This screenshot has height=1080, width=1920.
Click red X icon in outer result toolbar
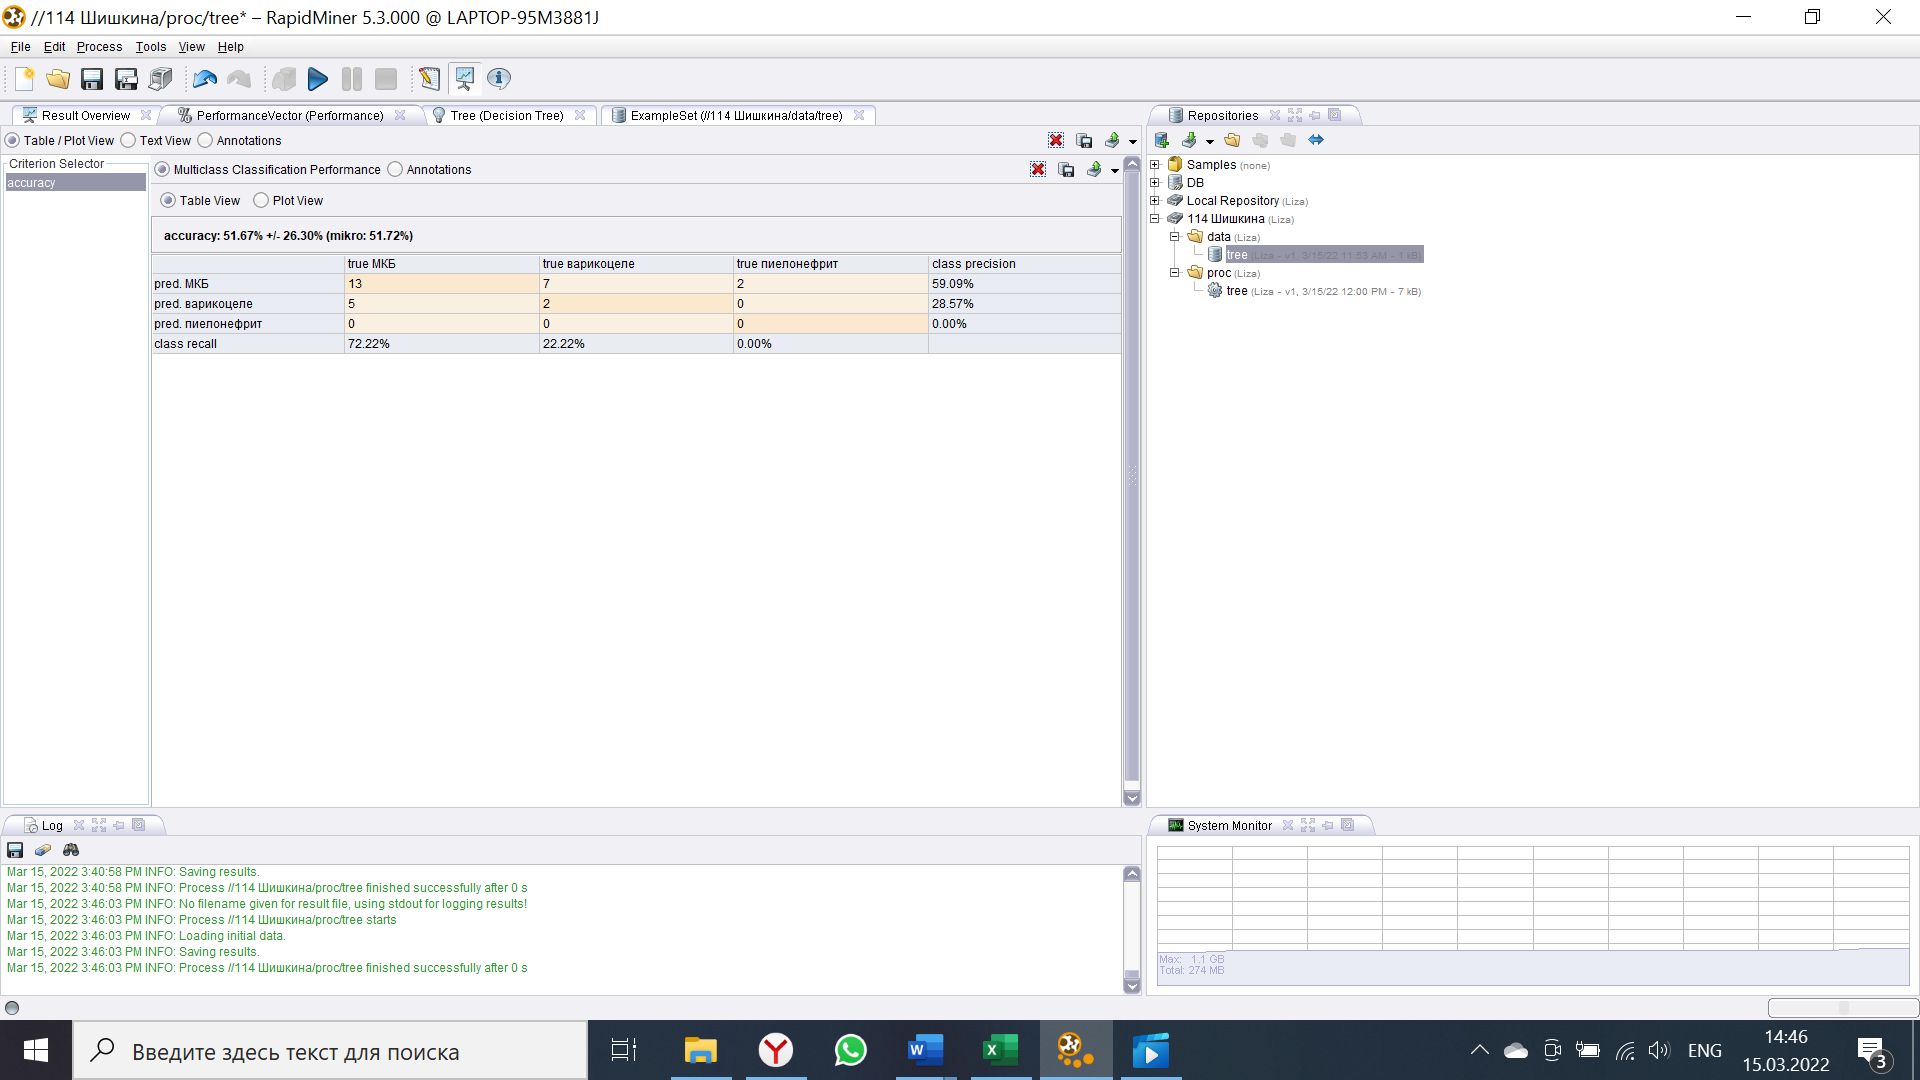[1056, 141]
